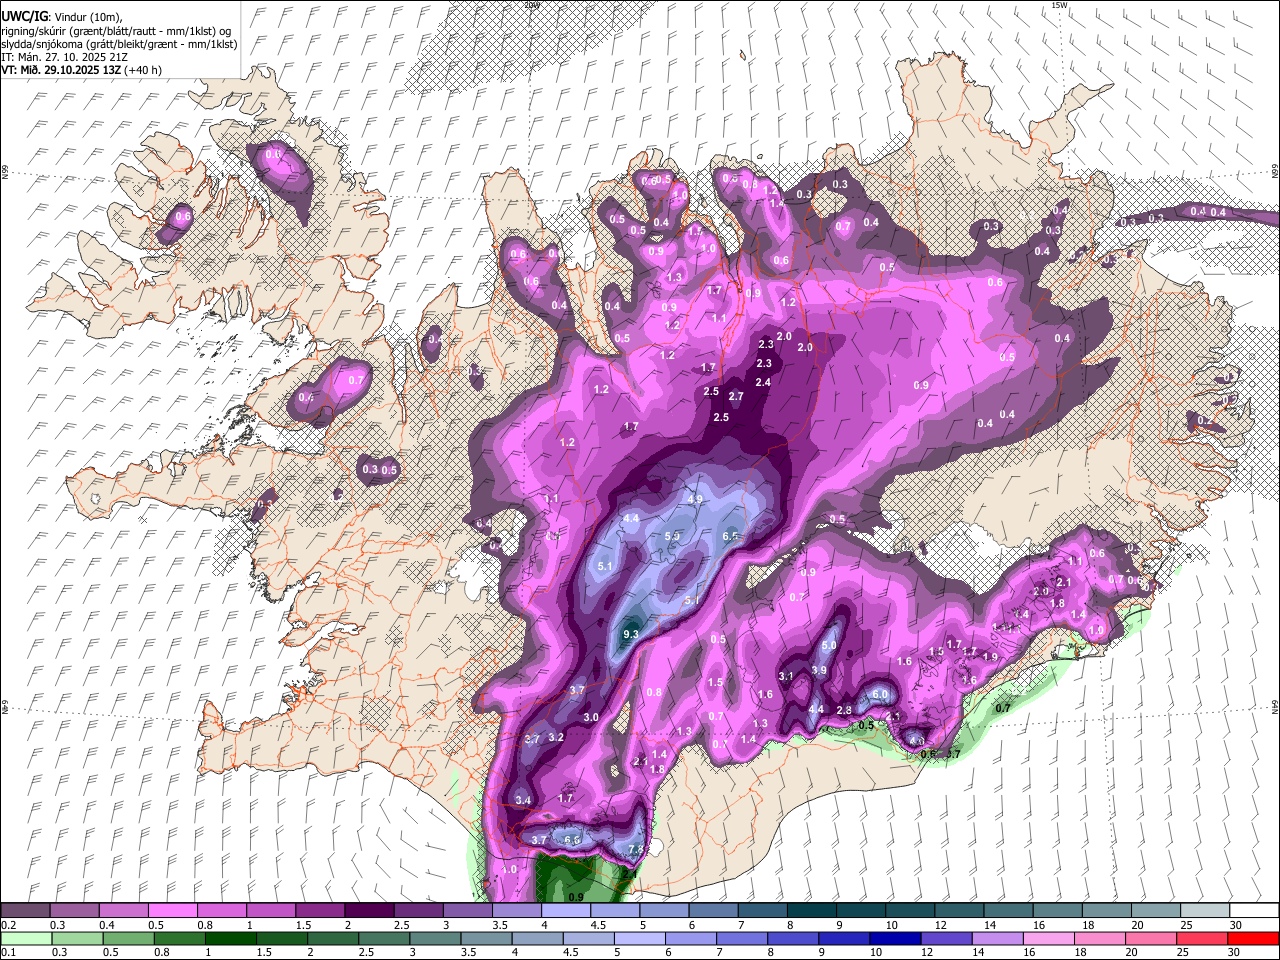1280x960 pixels.
Task: Select the 64N latitude label on the right edge
Action: [1274, 706]
